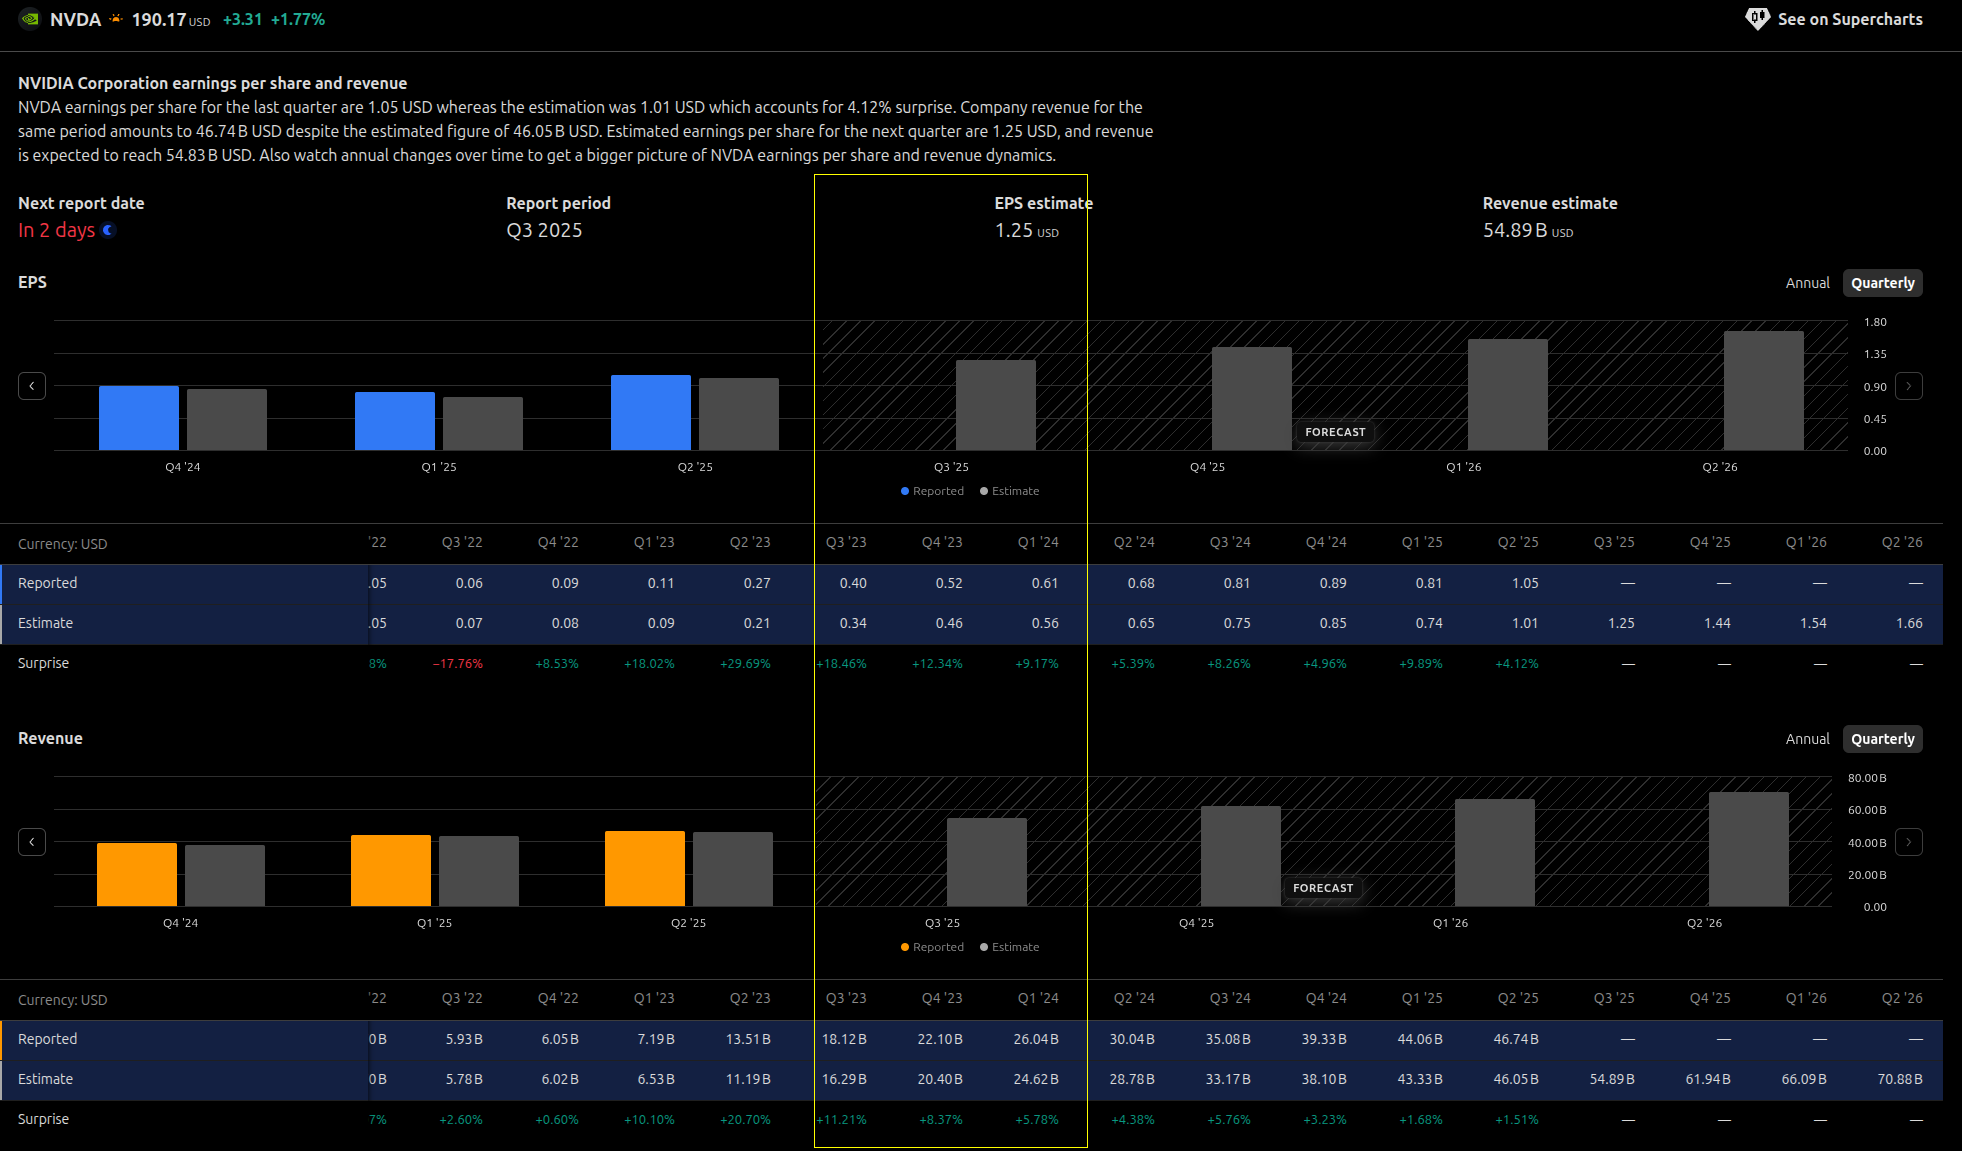Click the Q3 '25 EPS estimate bar
This screenshot has height=1151, width=1962.
(x=995, y=405)
